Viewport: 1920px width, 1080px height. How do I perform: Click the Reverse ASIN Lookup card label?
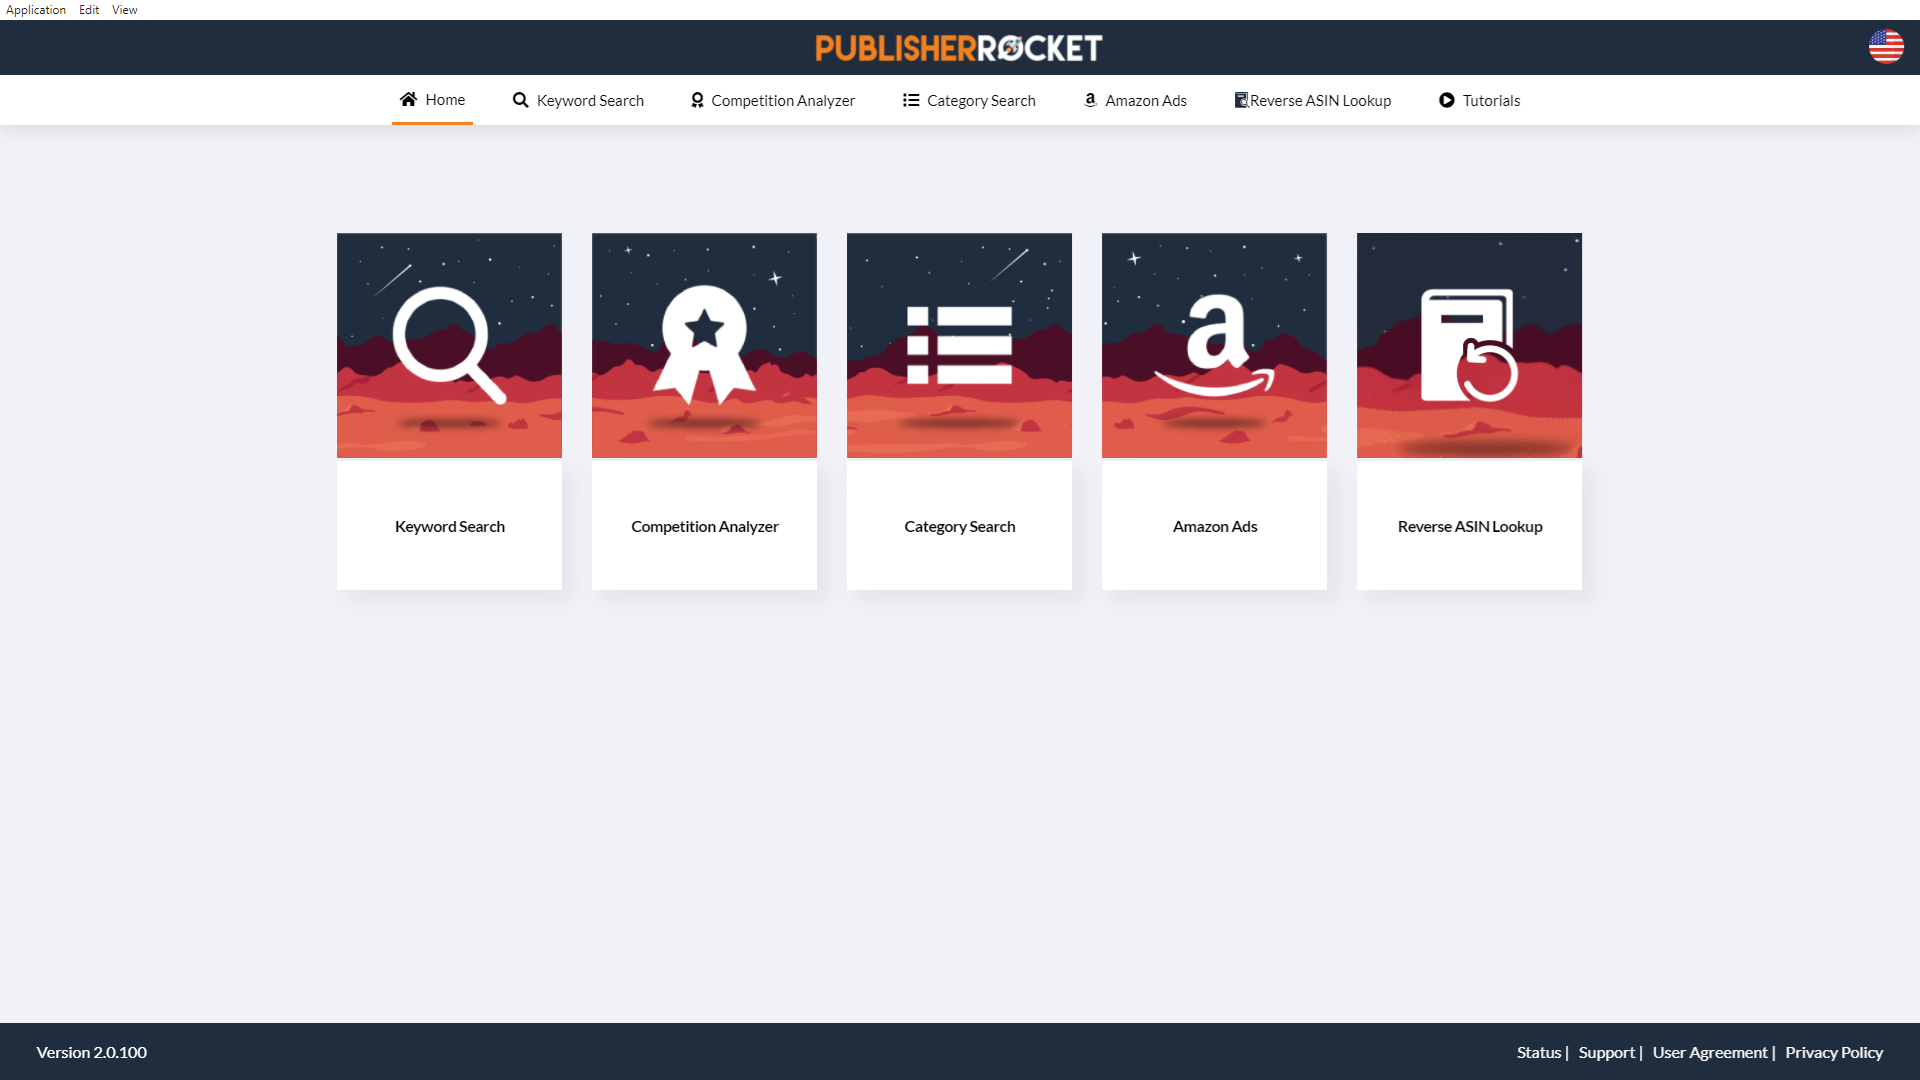1469,526
